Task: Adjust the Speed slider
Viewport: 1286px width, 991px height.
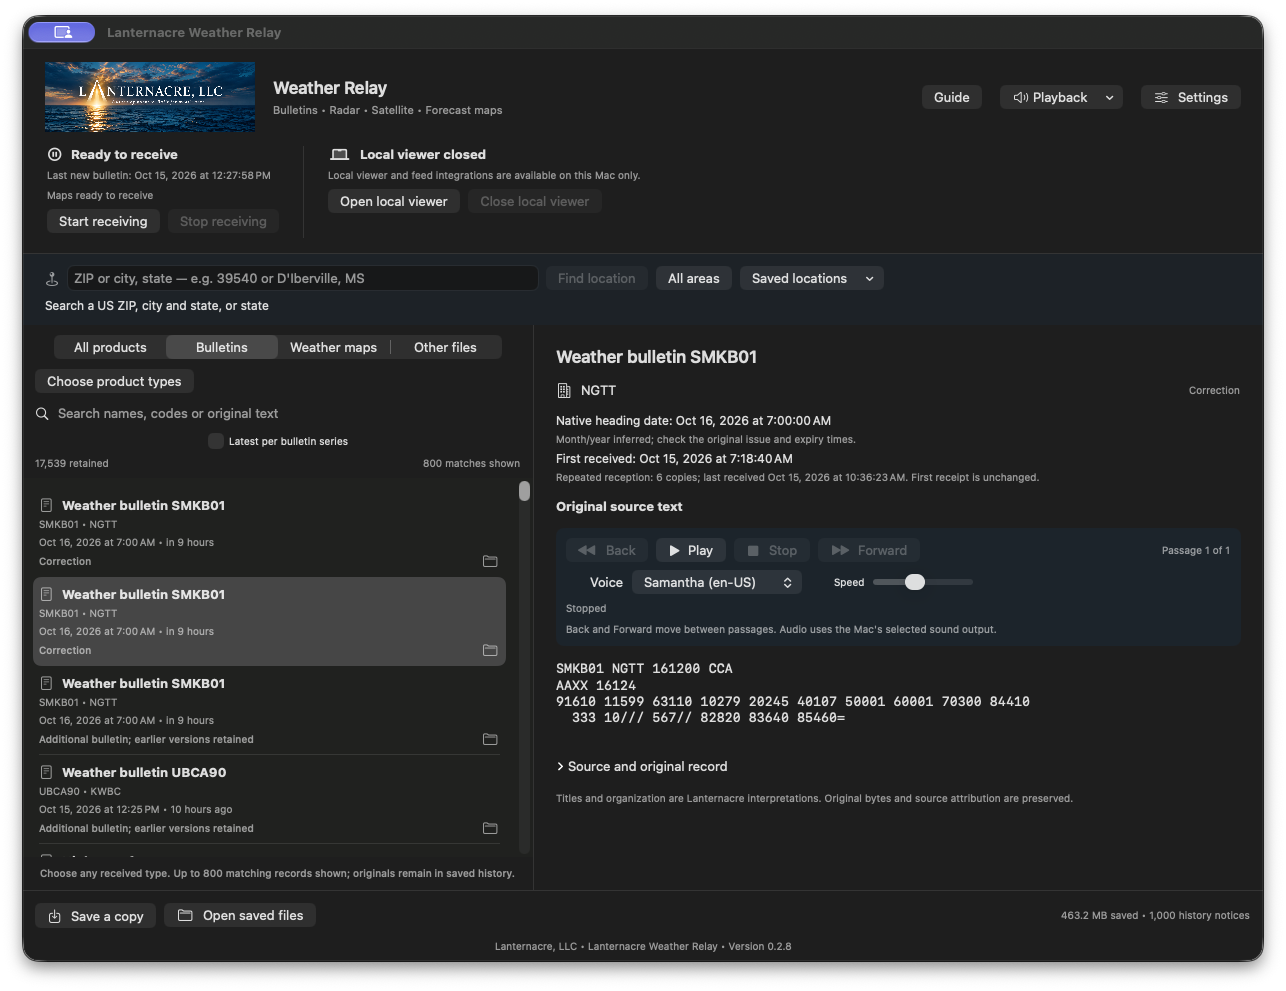Action: point(915,582)
